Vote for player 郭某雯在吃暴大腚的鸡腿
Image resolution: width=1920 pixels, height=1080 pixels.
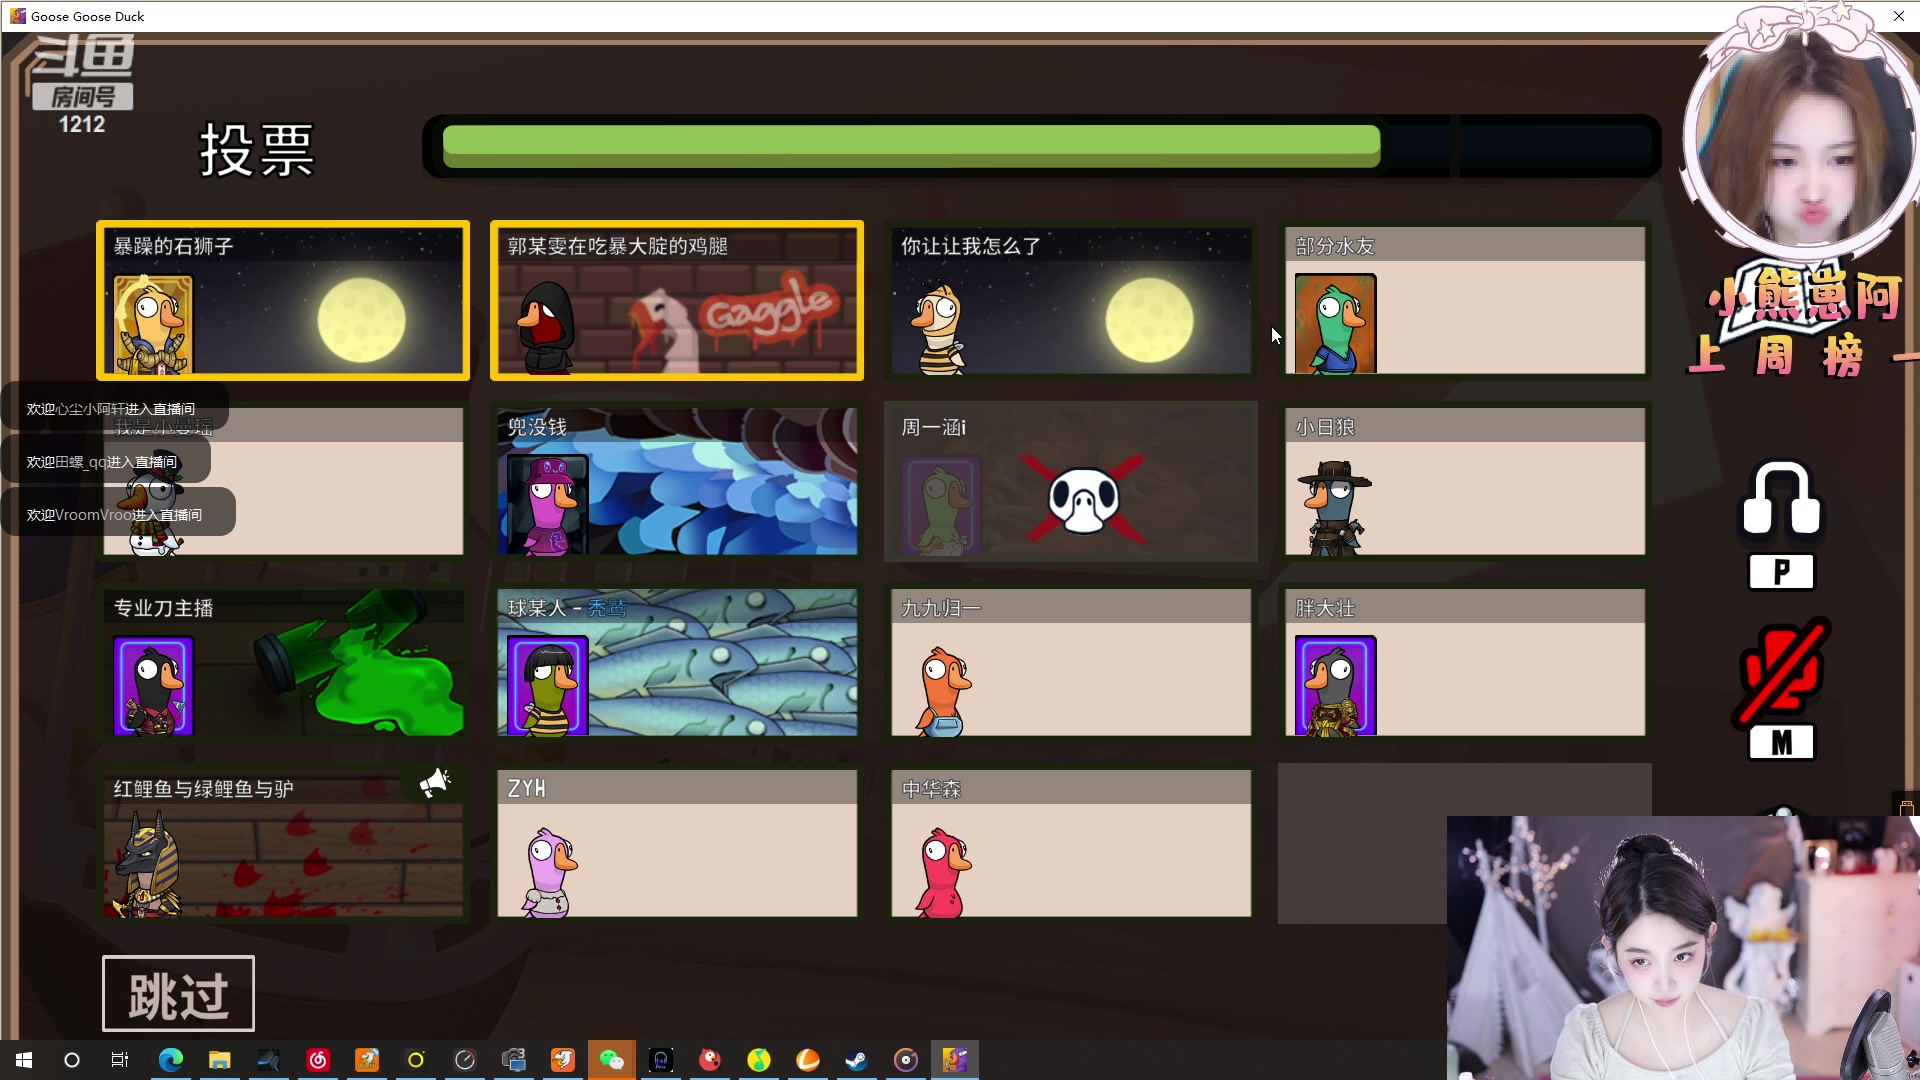pos(677,300)
